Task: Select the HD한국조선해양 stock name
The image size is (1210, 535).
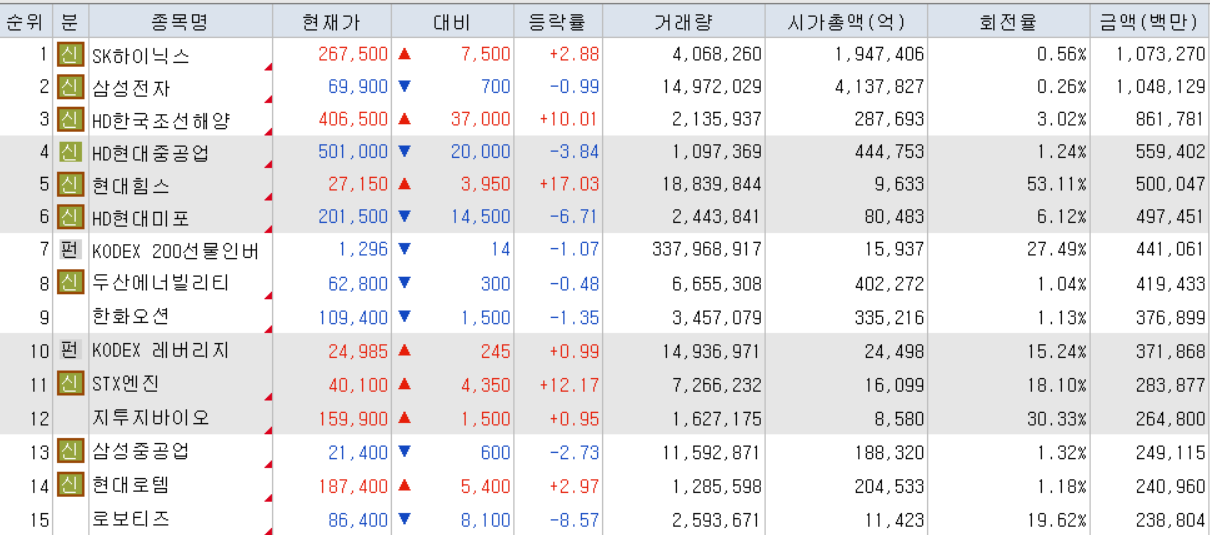Action: 161,120
